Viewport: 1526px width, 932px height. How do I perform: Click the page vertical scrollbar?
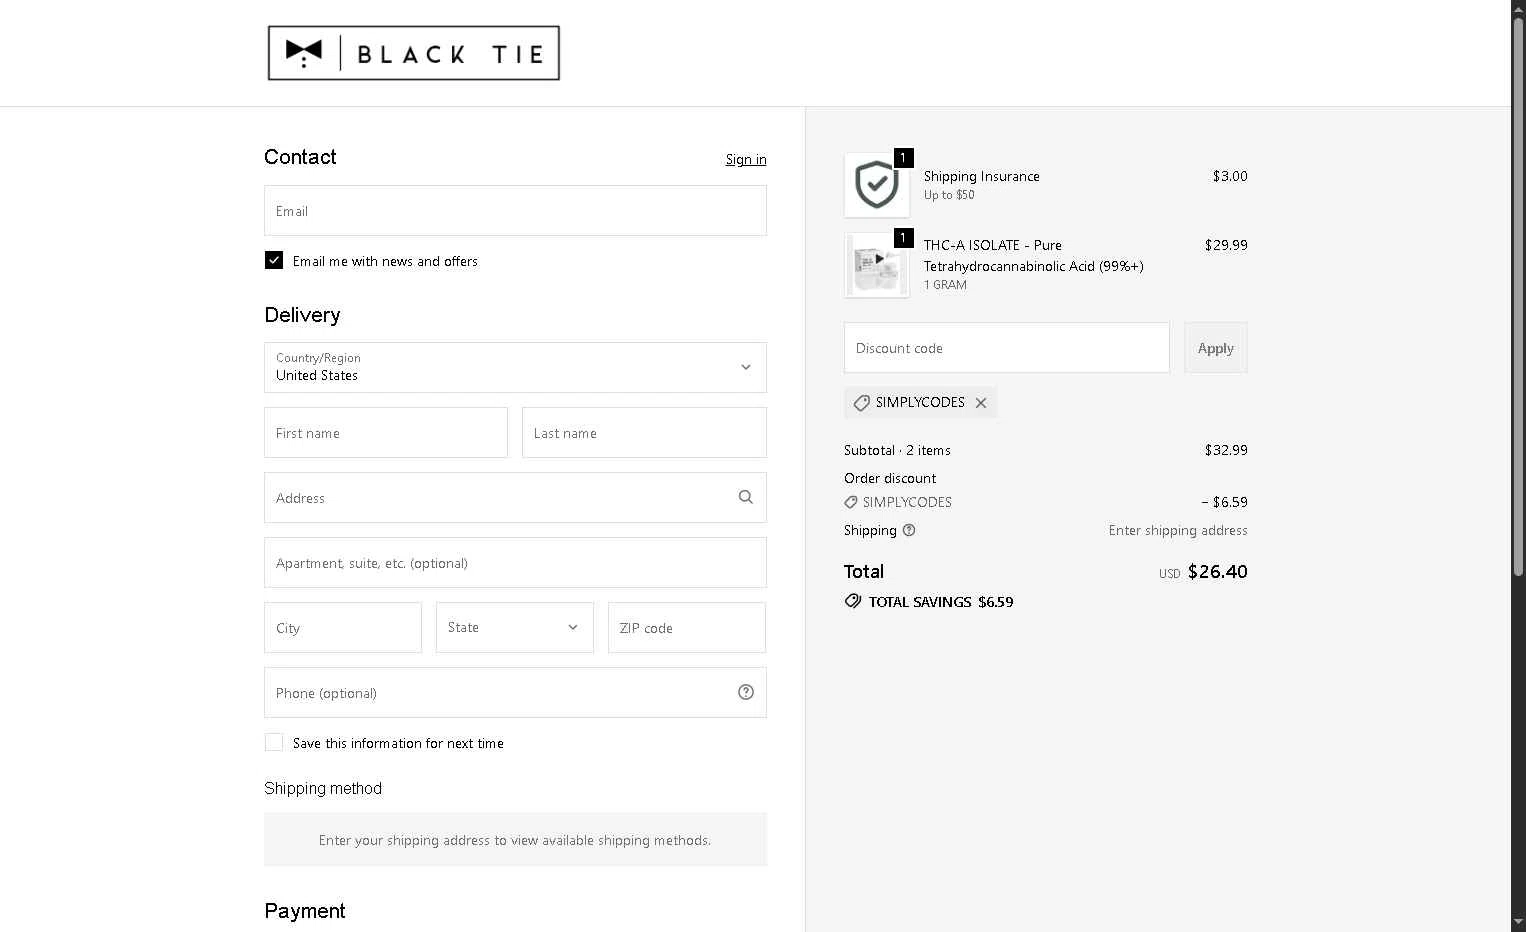pos(1518,295)
